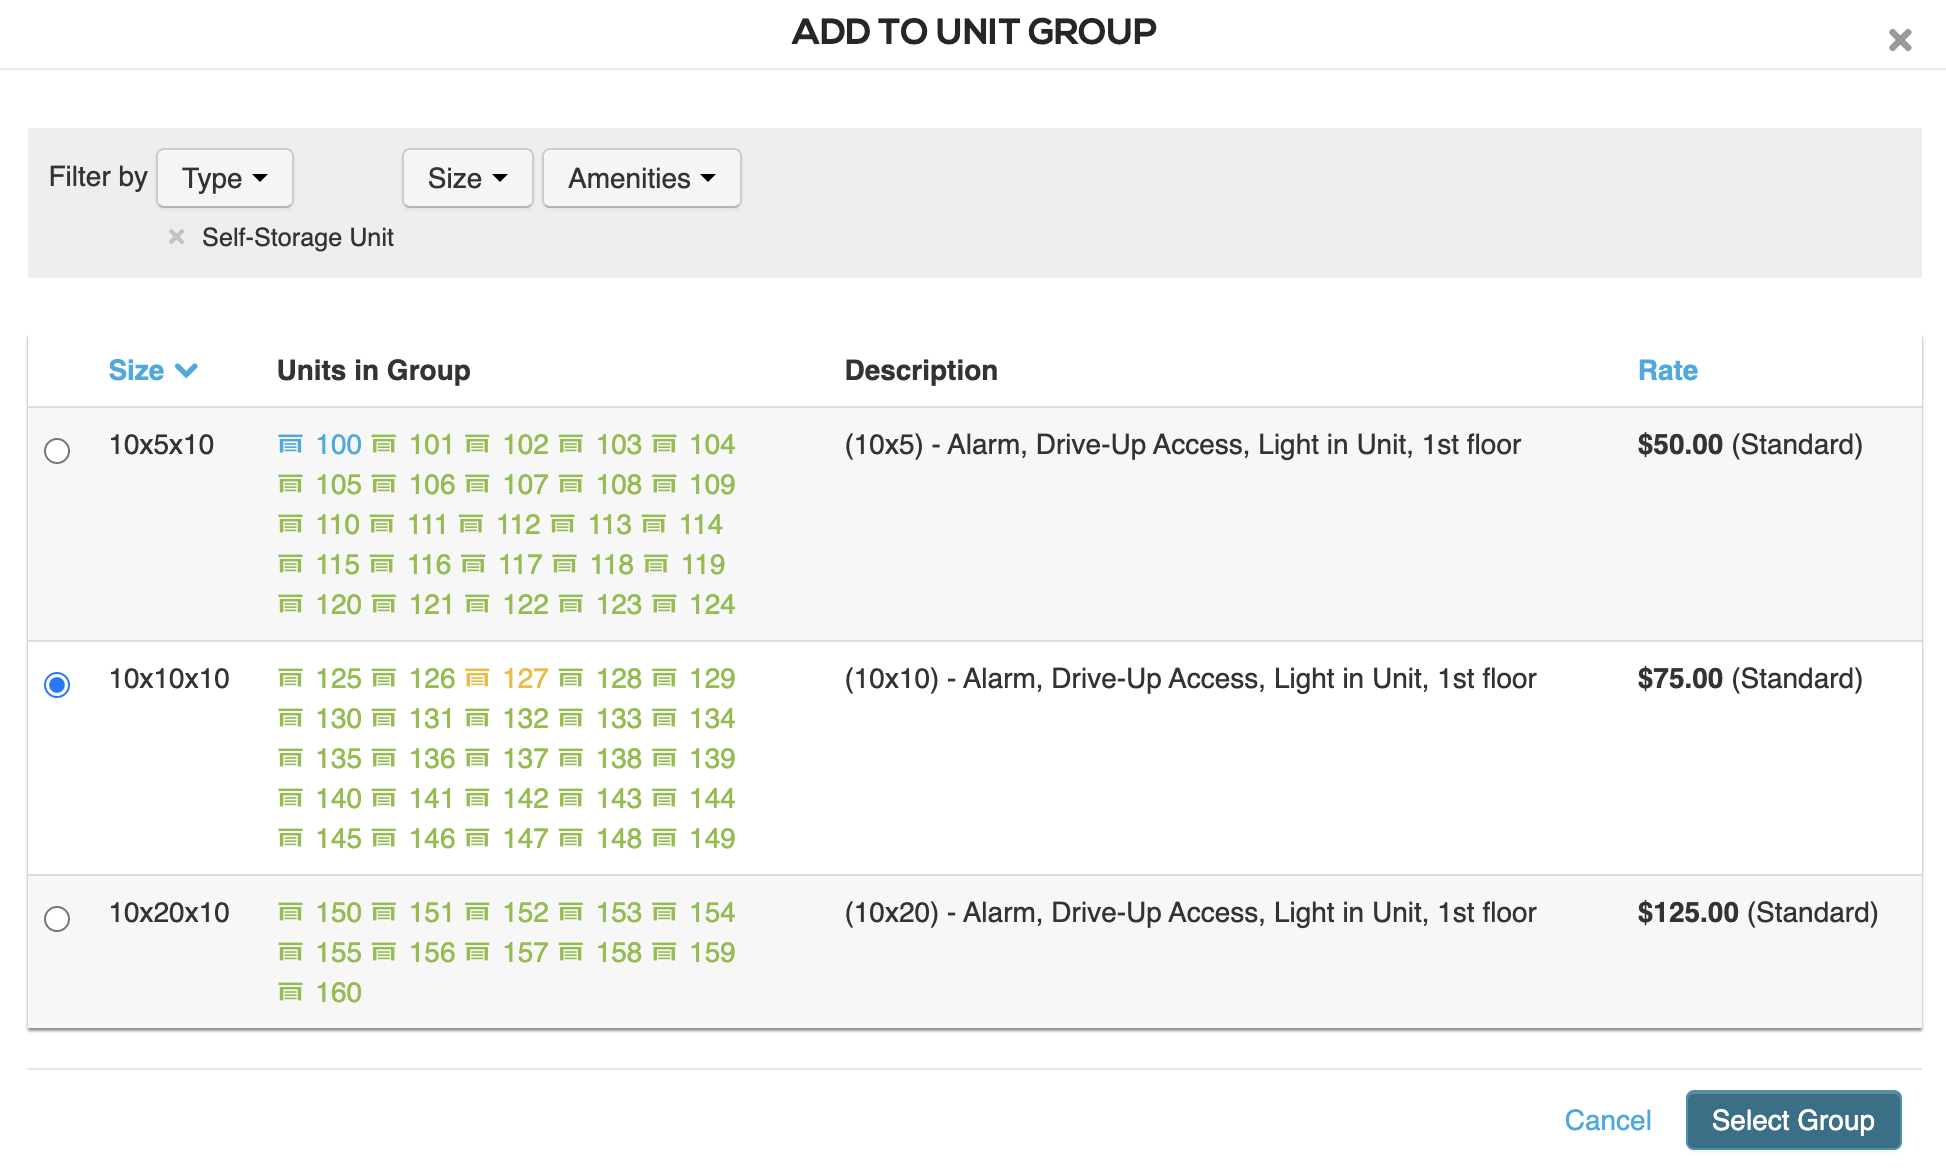This screenshot has height=1168, width=1946.
Task: Click the unit icon beside unit 150
Action: tap(292, 912)
